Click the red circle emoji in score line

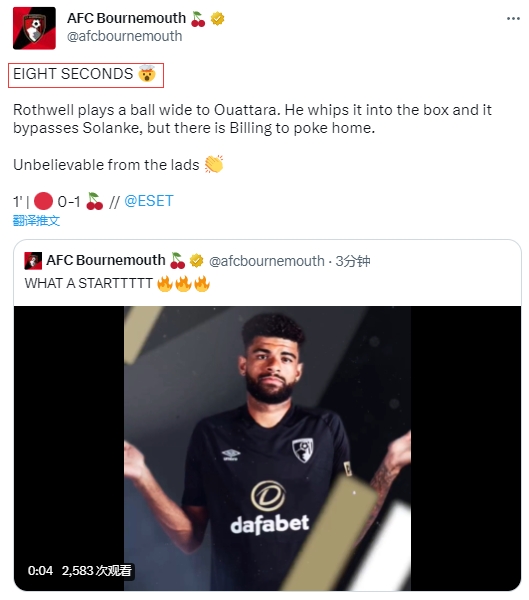(43, 201)
